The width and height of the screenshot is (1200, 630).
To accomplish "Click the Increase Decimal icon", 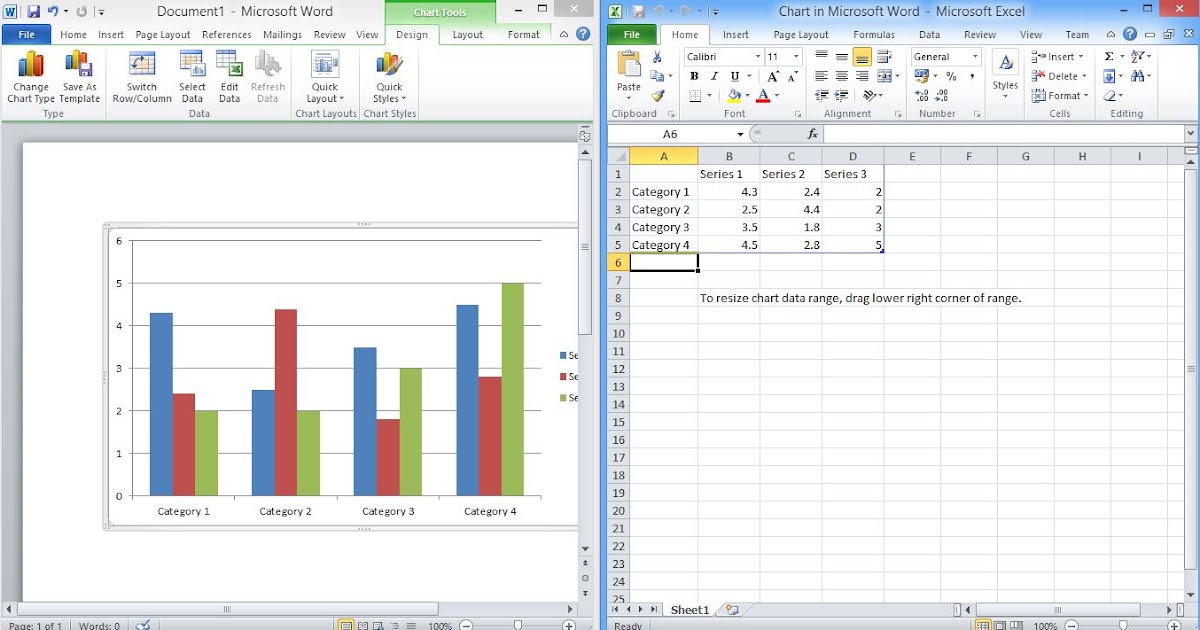I will point(920,95).
